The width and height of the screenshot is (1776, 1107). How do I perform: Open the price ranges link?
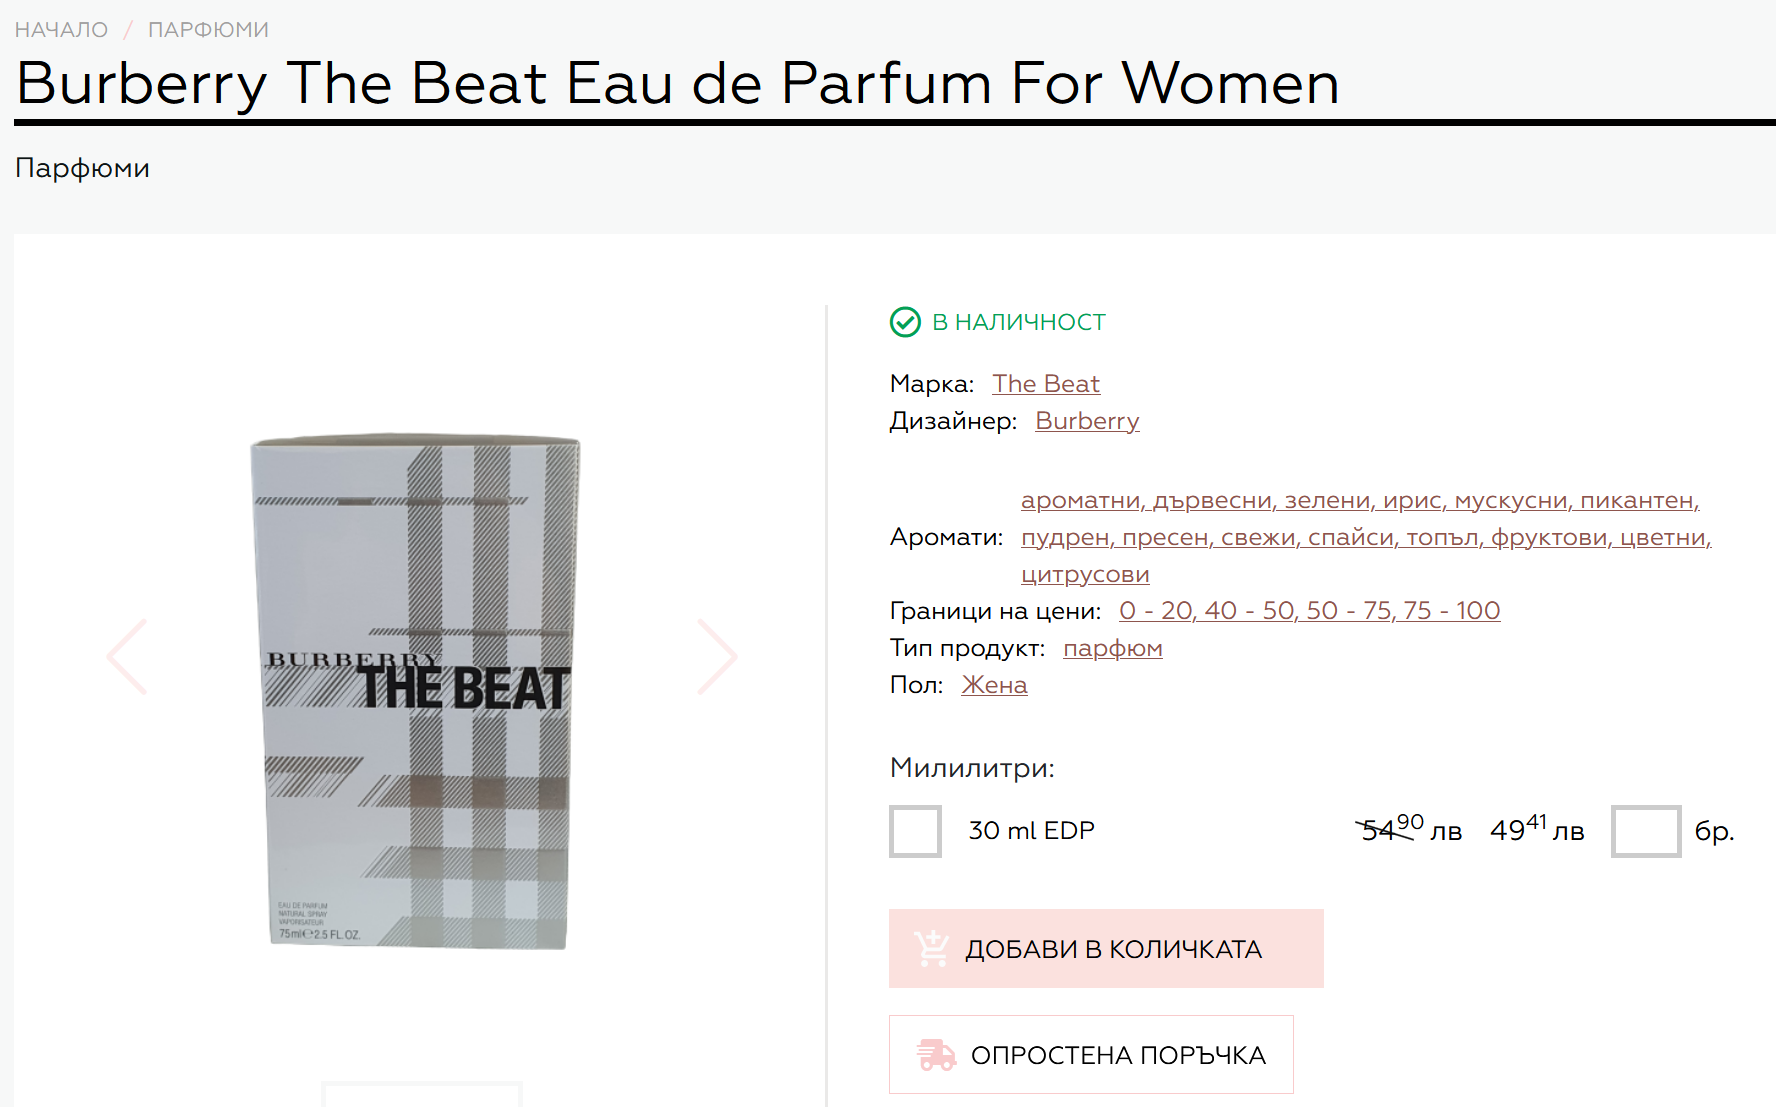pyautogui.click(x=1309, y=611)
